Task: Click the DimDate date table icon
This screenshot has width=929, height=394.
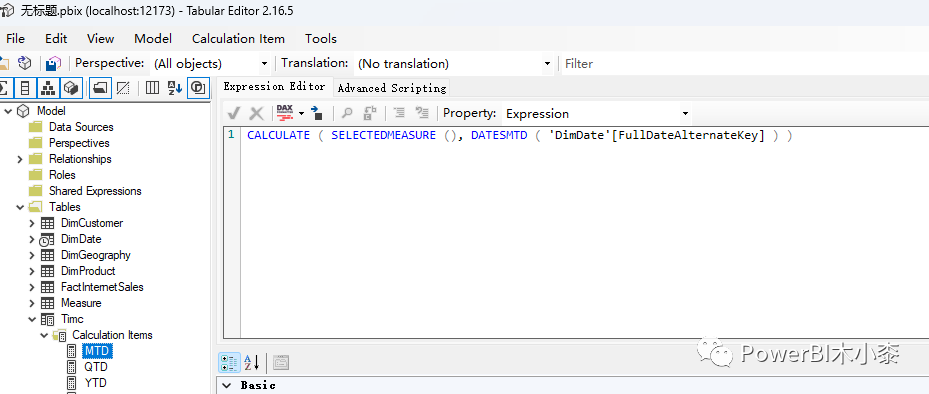Action: 47,239
